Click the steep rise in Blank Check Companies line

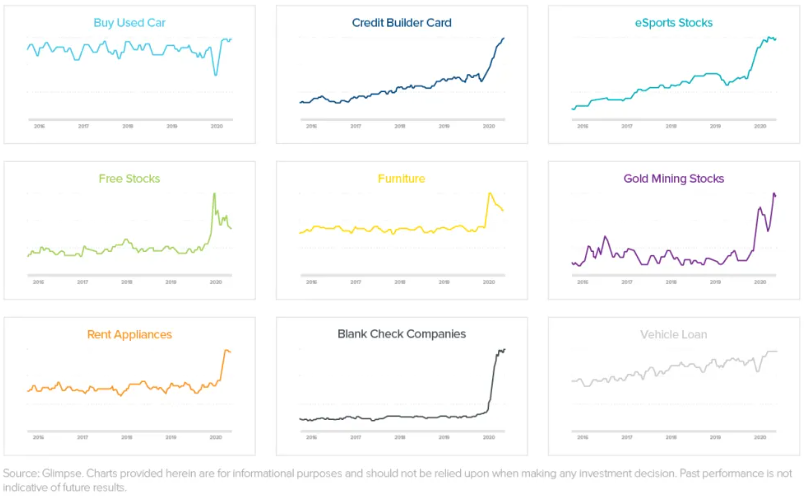coord(493,380)
